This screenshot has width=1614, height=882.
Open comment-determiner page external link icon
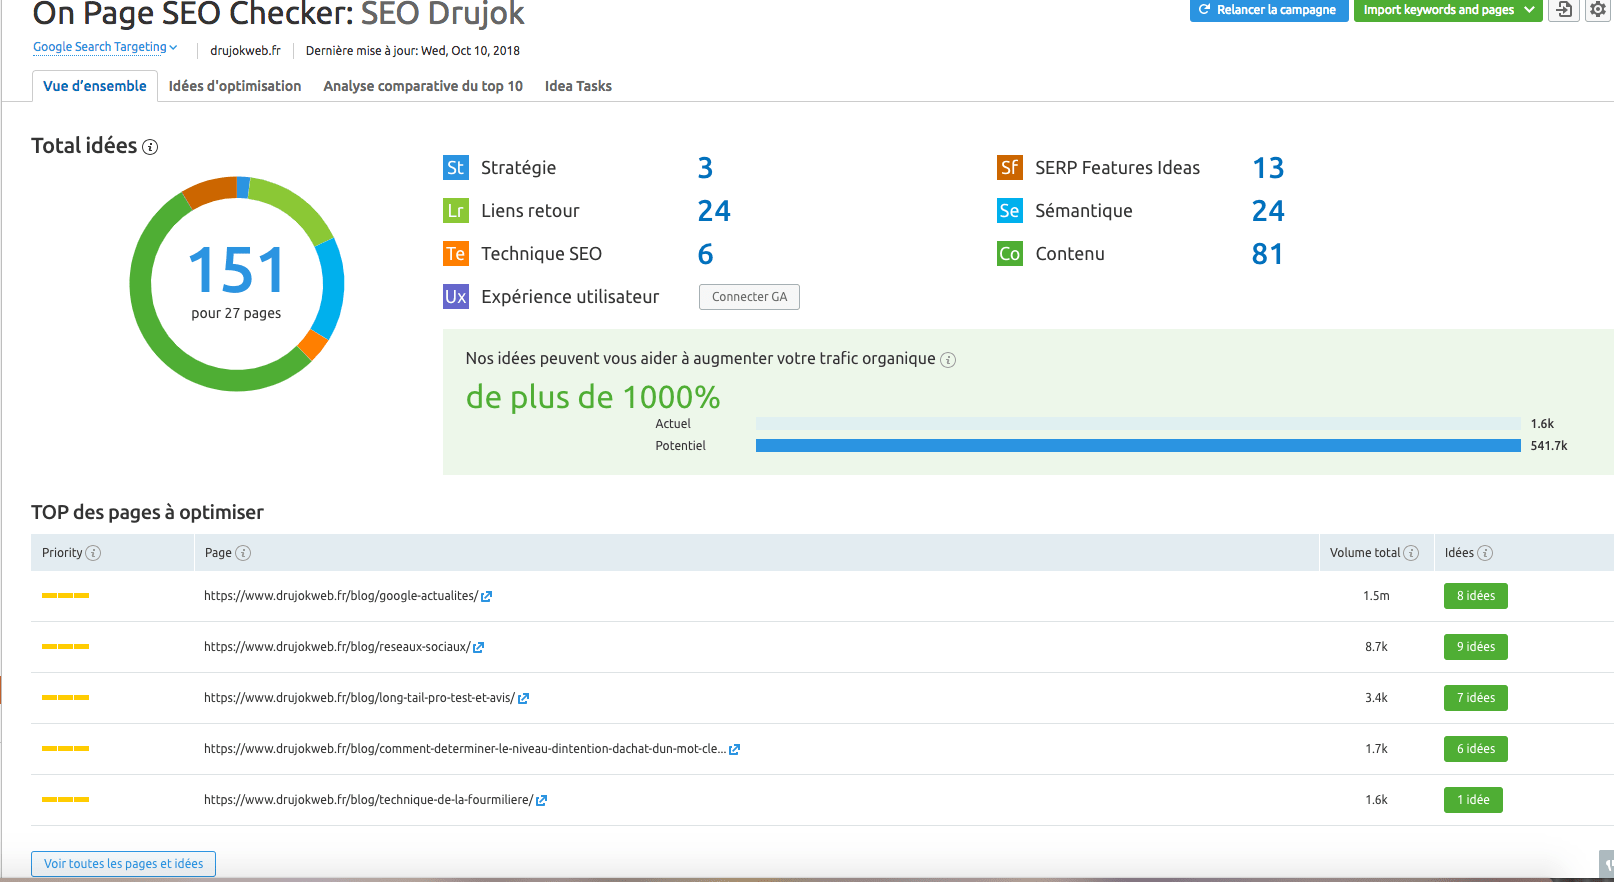click(734, 750)
